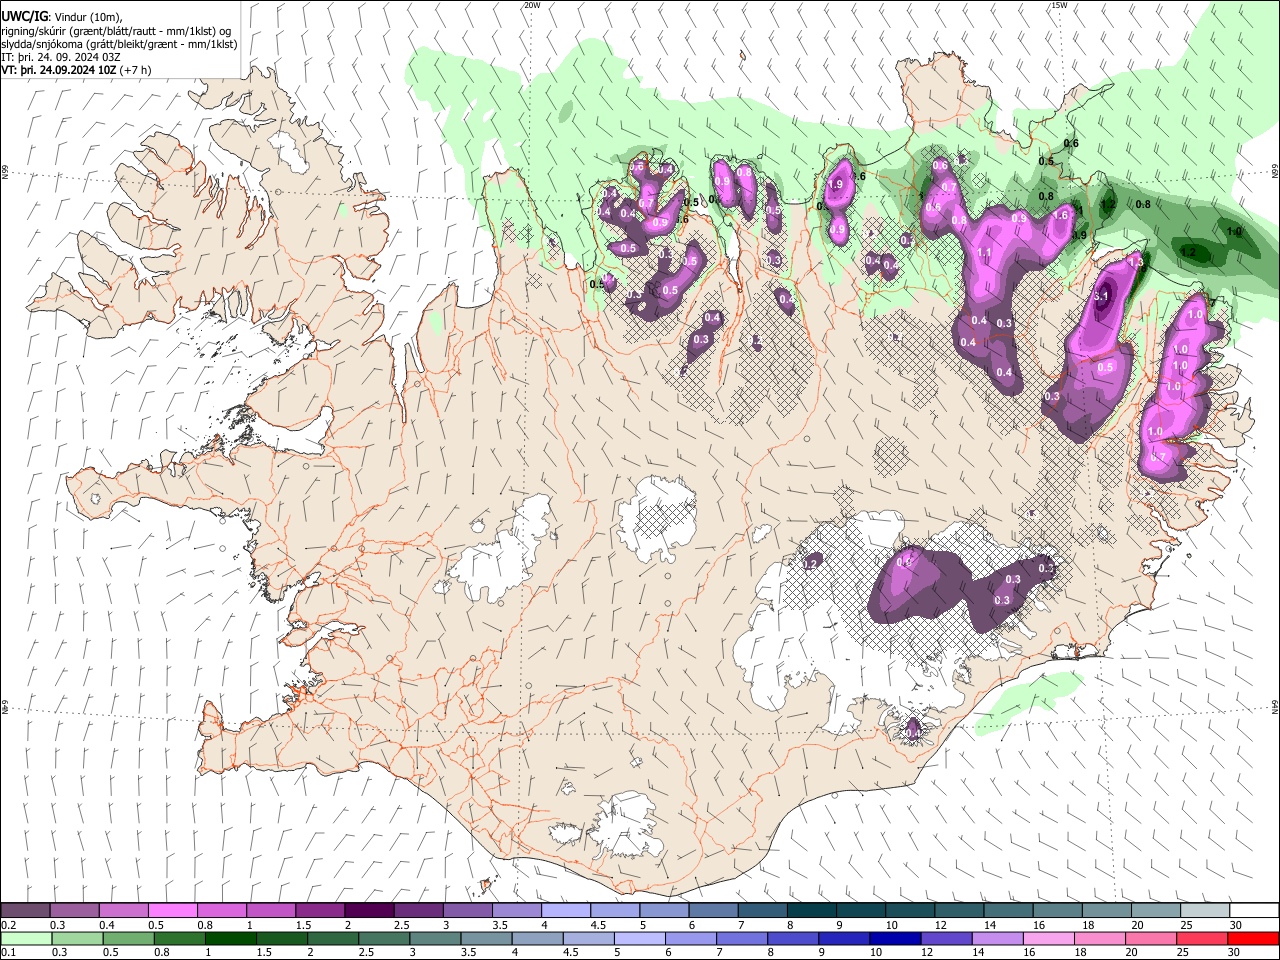Select the light pink 16–18 rain swatch
Screen dimensions: 1280x960
pyautogui.click(x=1049, y=938)
